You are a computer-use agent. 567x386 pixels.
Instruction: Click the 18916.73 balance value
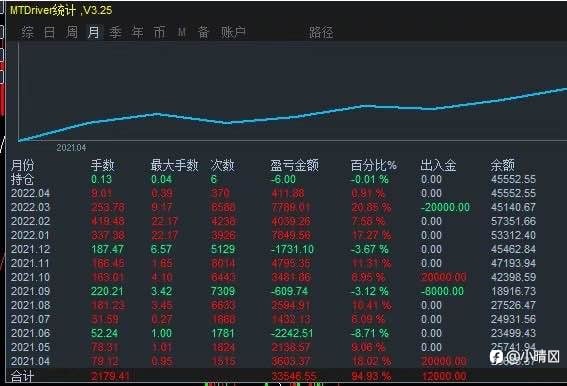coord(513,291)
